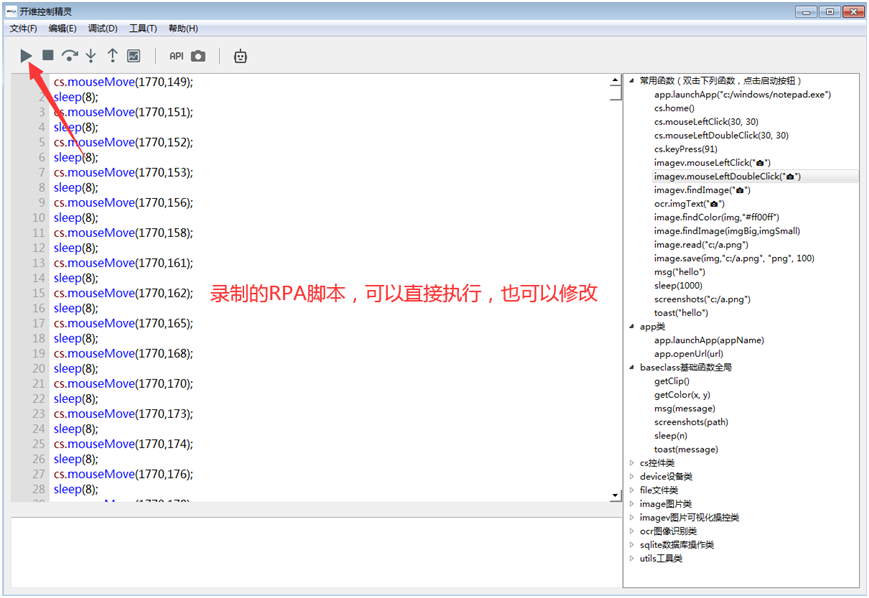Select app.launchApp(appName) entry
Viewport: 869px width, 598px height.
[709, 340]
